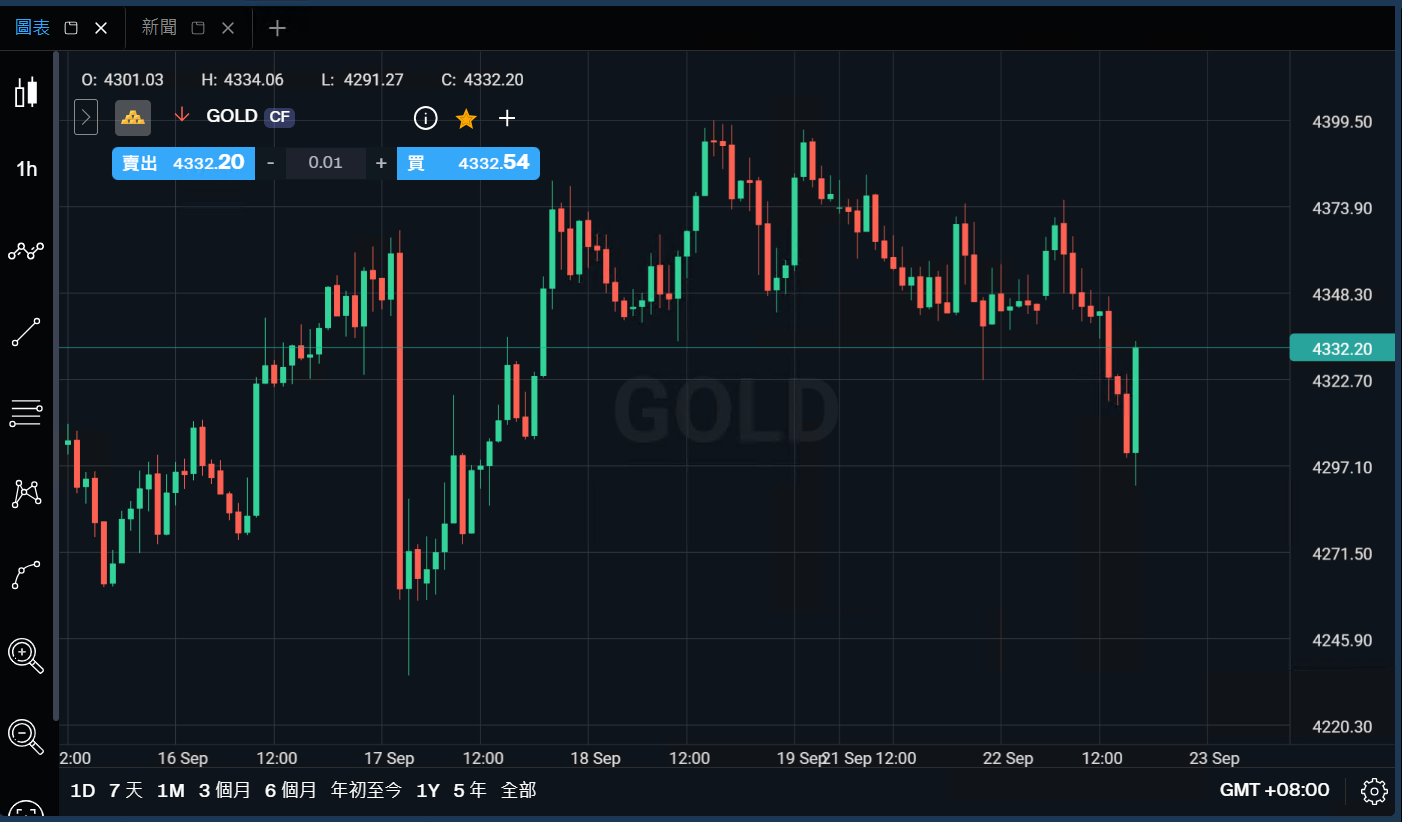Select the pattern drawing tool
1402x822 pixels.
click(26, 494)
